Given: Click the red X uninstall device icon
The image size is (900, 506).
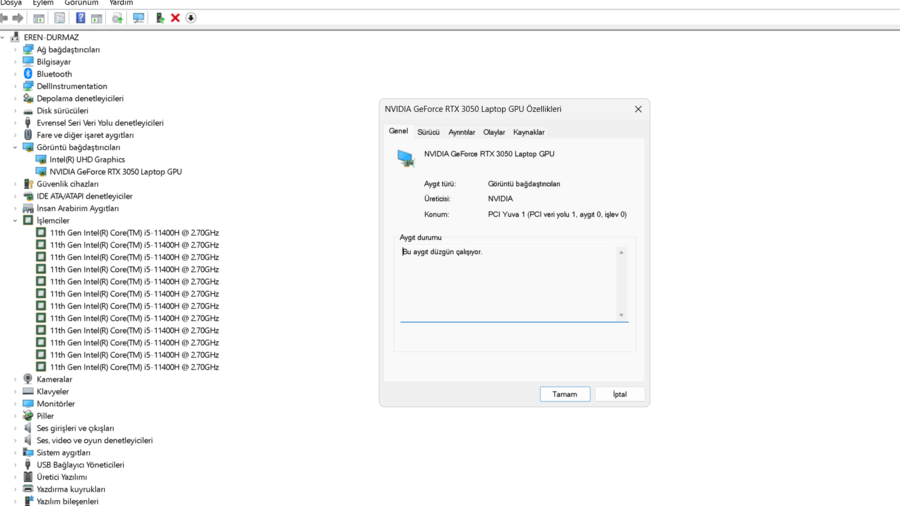Looking at the screenshot, I should click(175, 18).
